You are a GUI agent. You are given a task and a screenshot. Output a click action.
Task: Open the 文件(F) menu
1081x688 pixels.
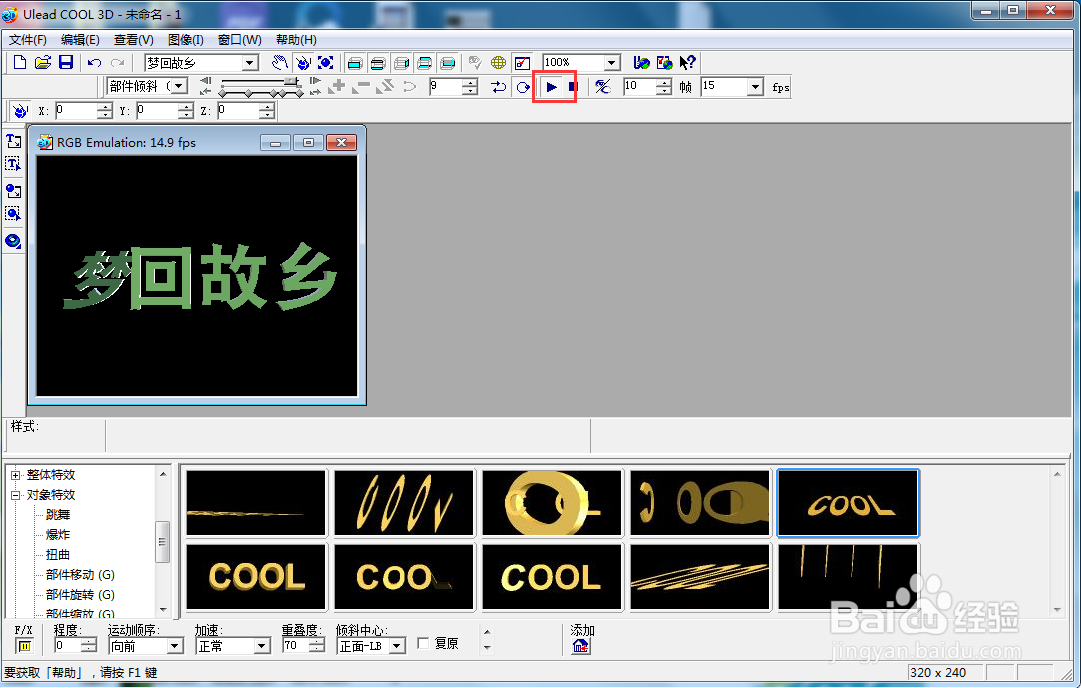28,40
